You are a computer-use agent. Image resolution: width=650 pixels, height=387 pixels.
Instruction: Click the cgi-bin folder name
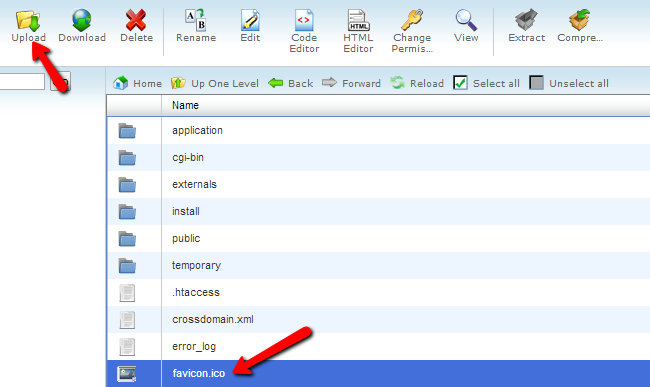point(188,157)
